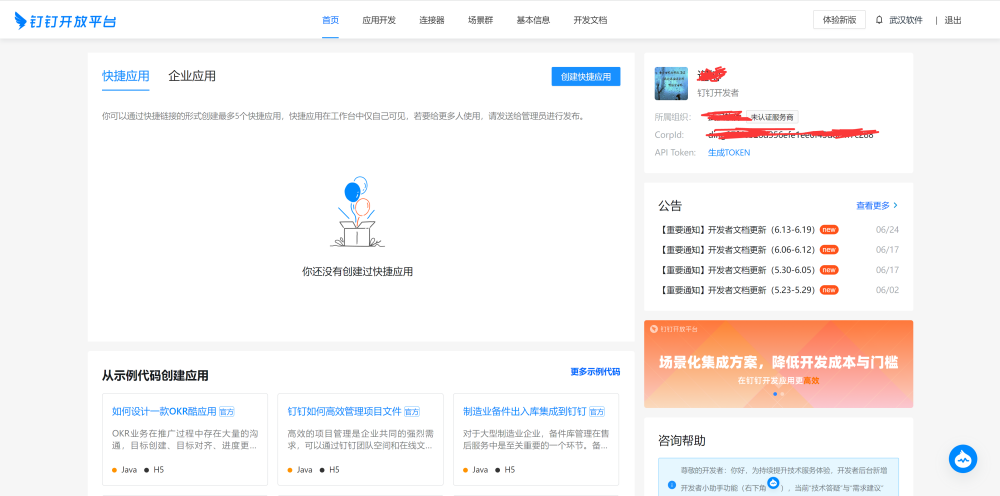Select the 快捷应用 tab

(x=125, y=76)
